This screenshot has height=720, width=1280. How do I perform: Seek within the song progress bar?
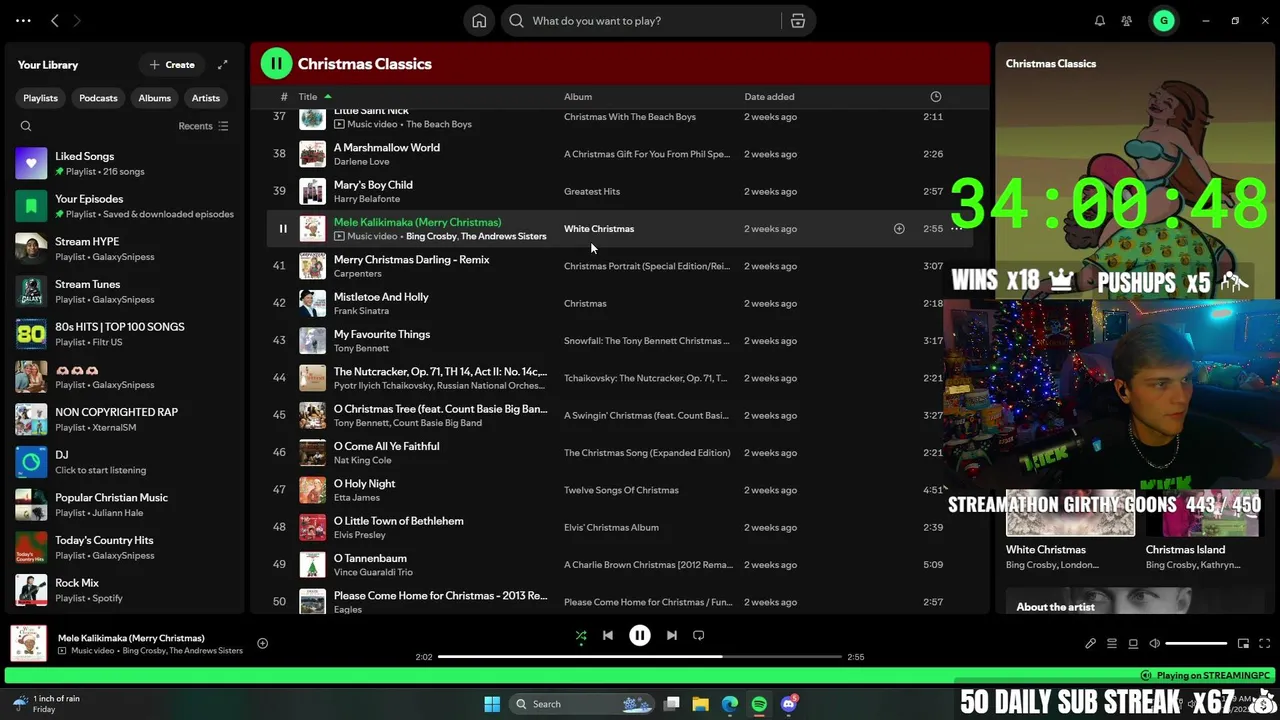pos(640,657)
